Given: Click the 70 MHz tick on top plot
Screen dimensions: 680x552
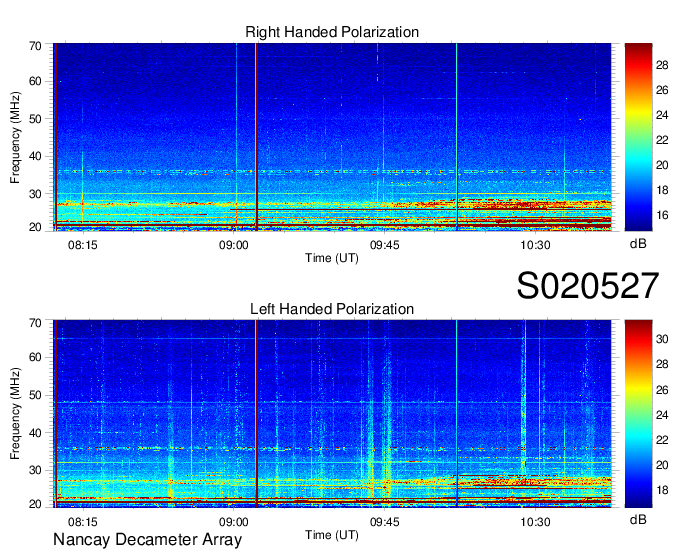Looking at the screenshot, I should [x=35, y=46].
